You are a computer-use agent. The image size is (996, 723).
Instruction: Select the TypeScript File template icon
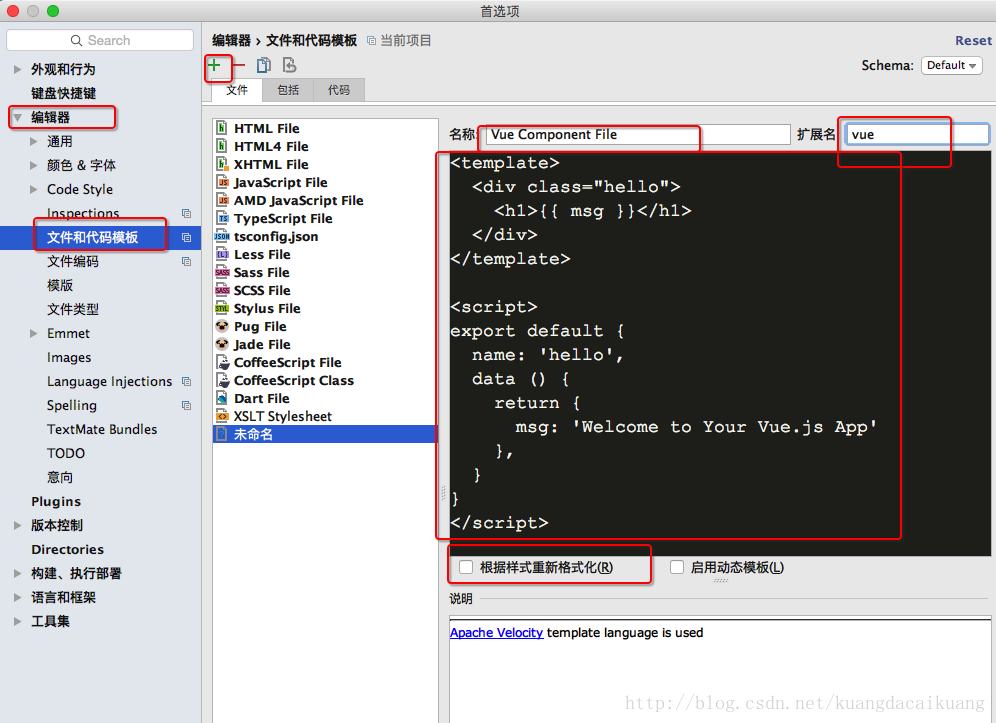(x=222, y=218)
